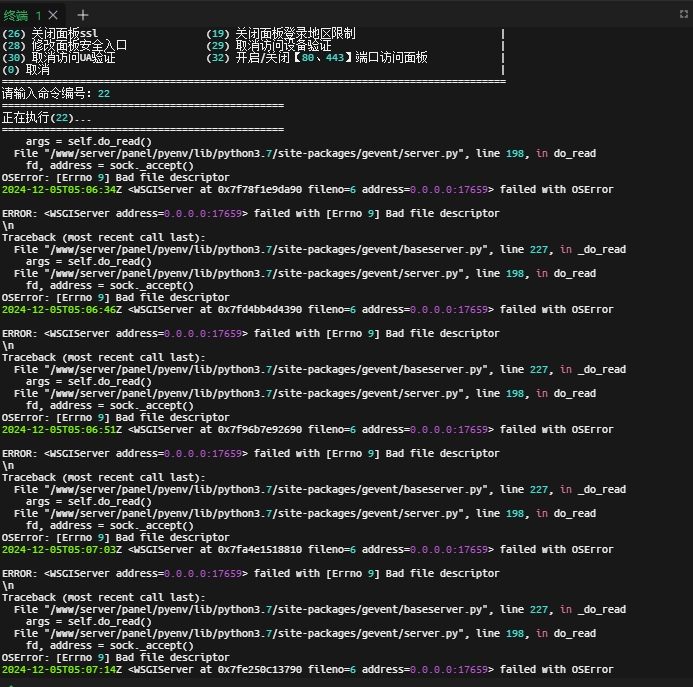Select the 终端 1 terminal tab

pos(22,16)
